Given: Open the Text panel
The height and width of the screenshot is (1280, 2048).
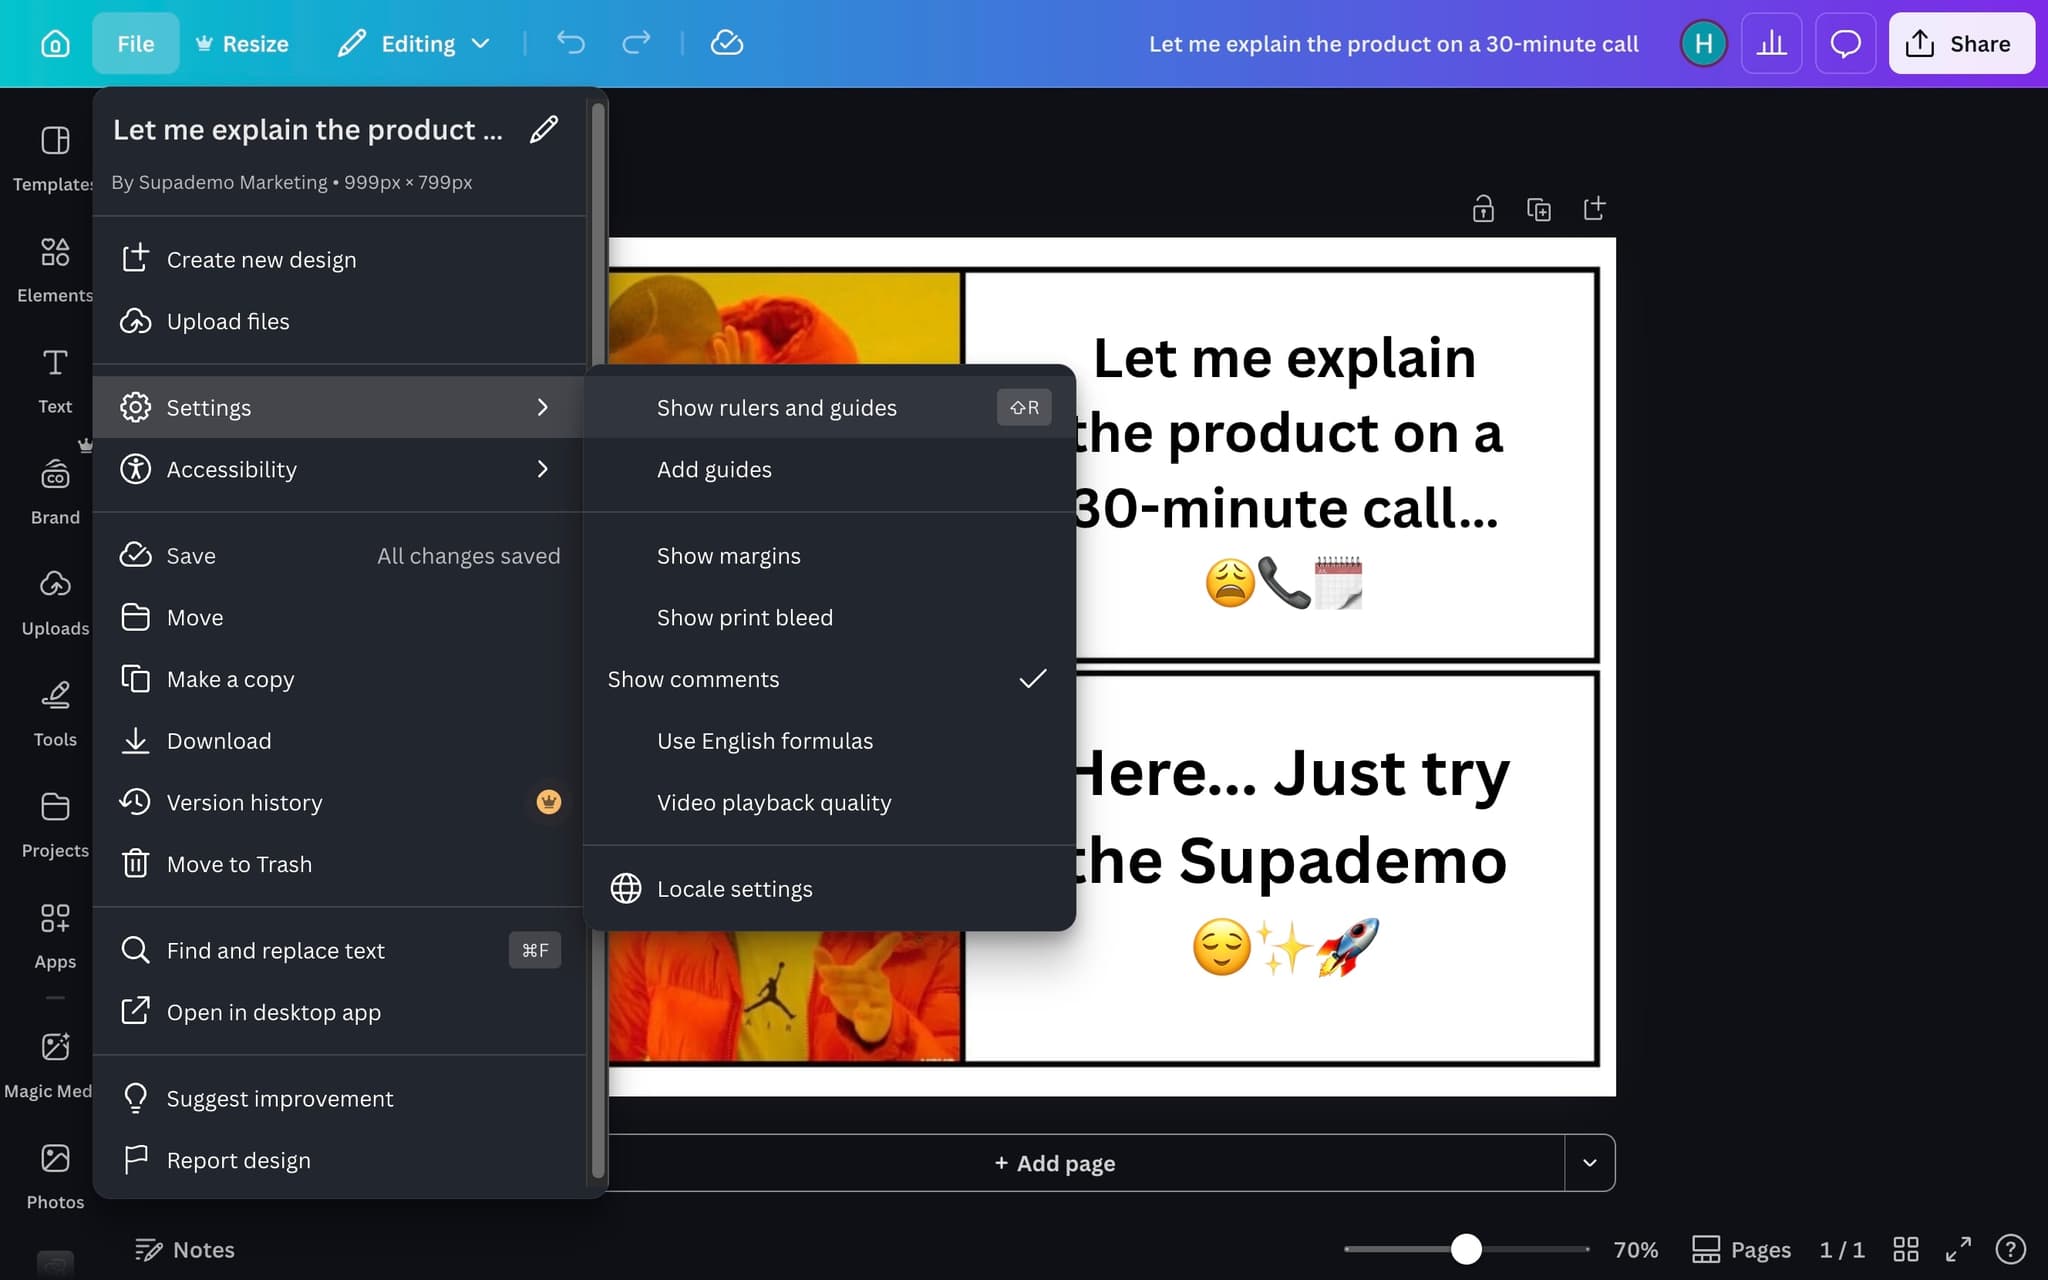Looking at the screenshot, I should [x=54, y=375].
